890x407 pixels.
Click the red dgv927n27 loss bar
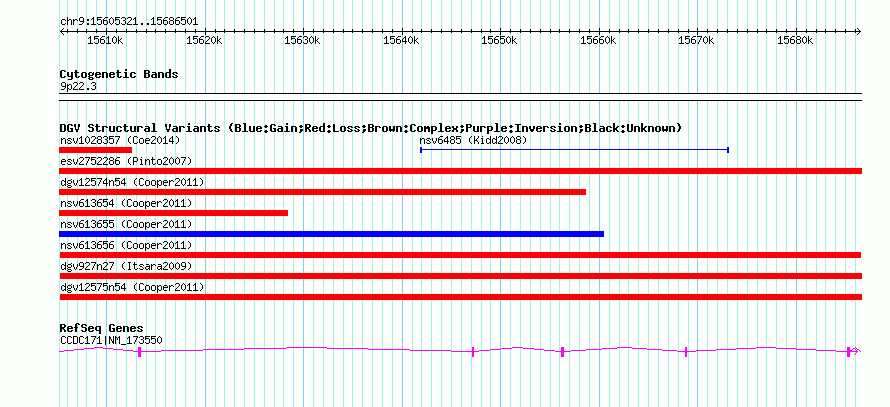pos(460,276)
